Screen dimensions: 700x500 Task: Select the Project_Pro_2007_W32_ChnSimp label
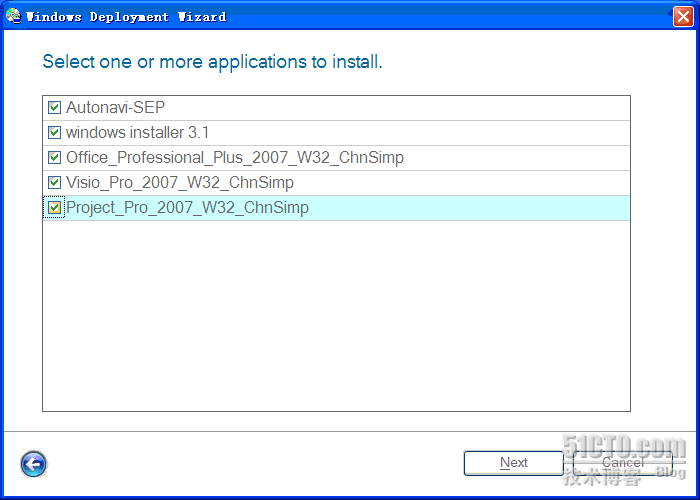point(188,208)
